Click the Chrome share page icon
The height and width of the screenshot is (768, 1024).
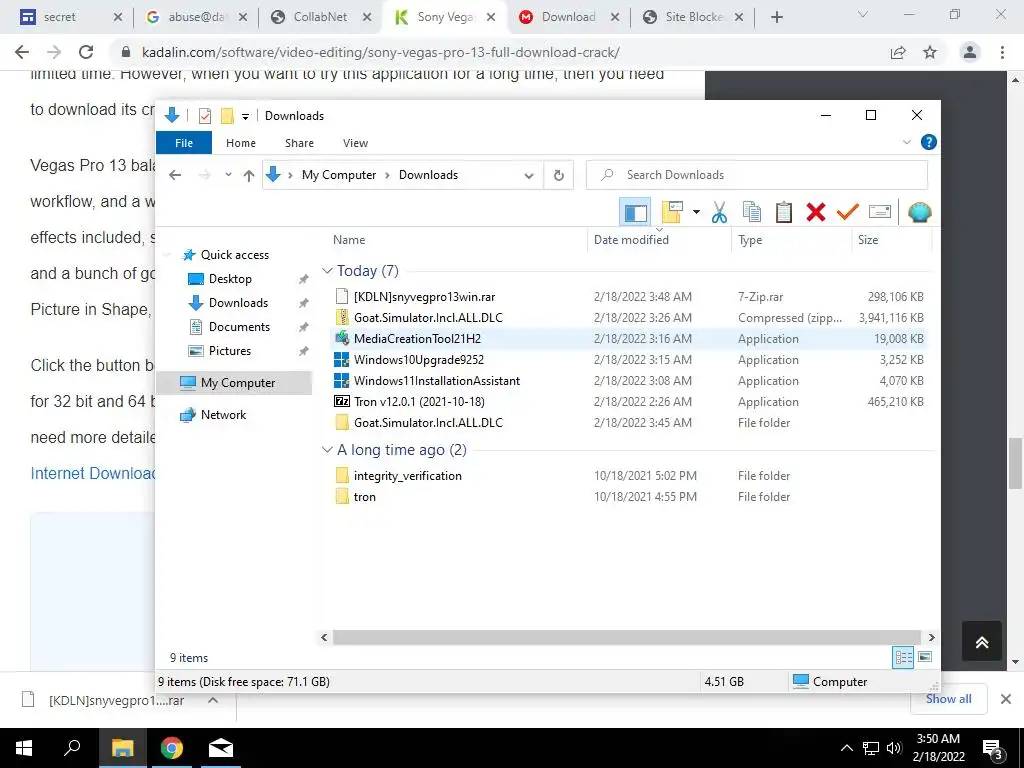(898, 52)
